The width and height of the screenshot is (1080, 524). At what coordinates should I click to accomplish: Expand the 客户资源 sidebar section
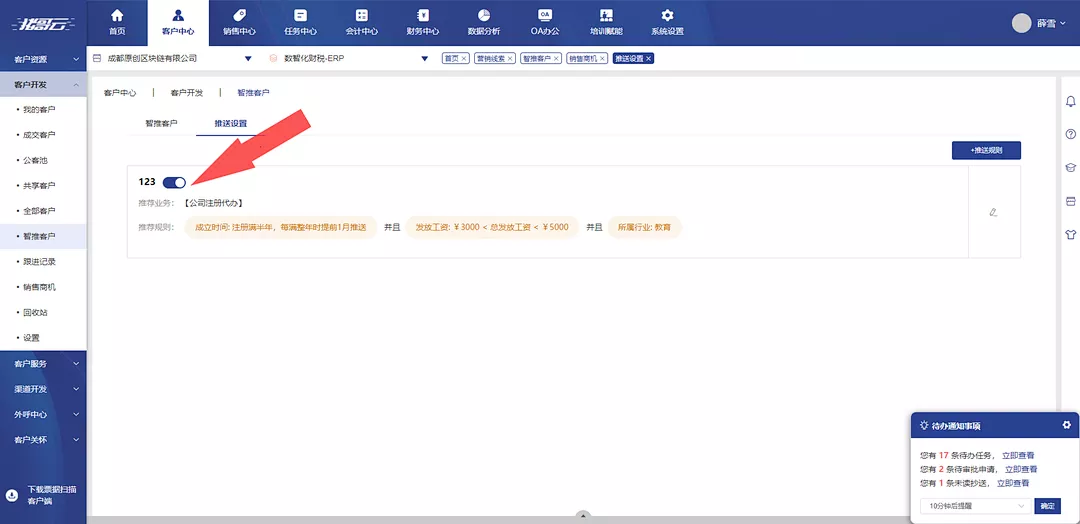pyautogui.click(x=43, y=59)
